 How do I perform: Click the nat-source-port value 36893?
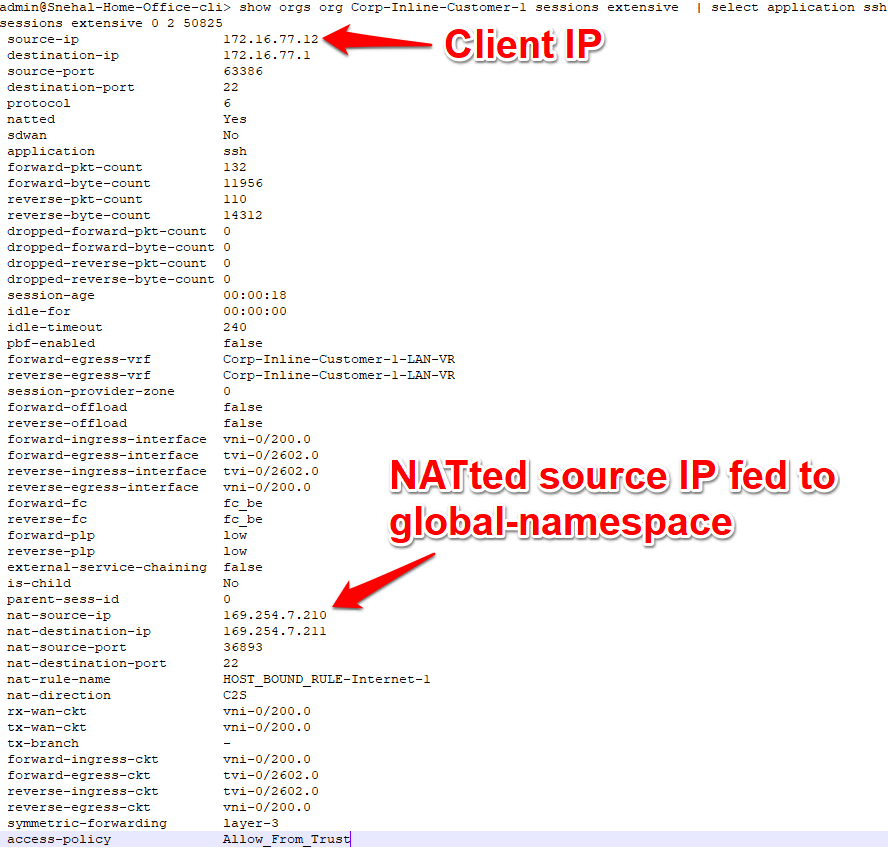(x=243, y=647)
